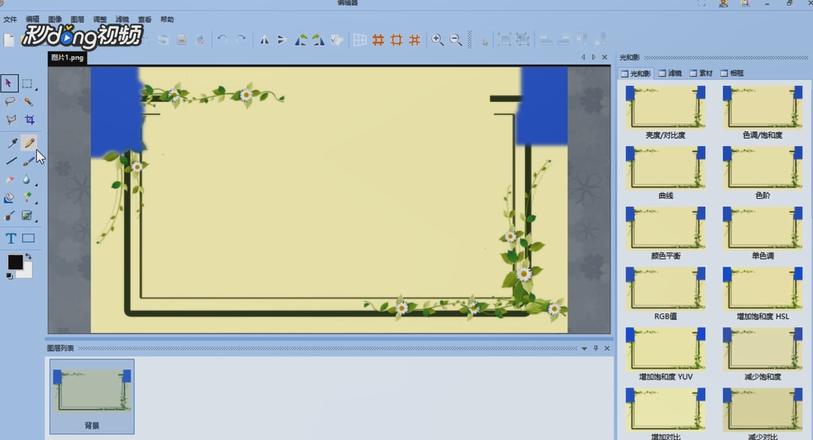Pick the clone stamp picture tool

(x=27, y=216)
